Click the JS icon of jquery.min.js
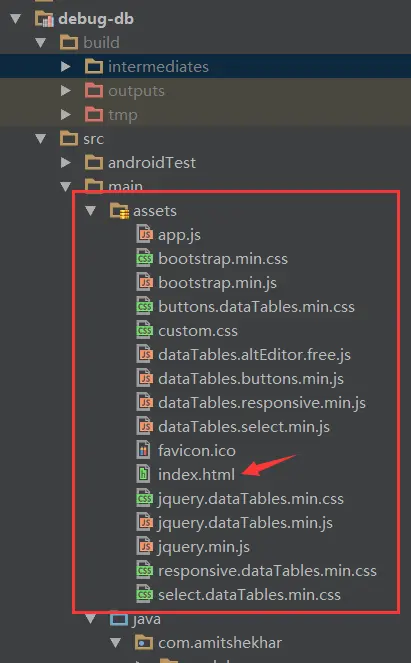Viewport: 411px width, 663px height. pyautogui.click(x=144, y=547)
